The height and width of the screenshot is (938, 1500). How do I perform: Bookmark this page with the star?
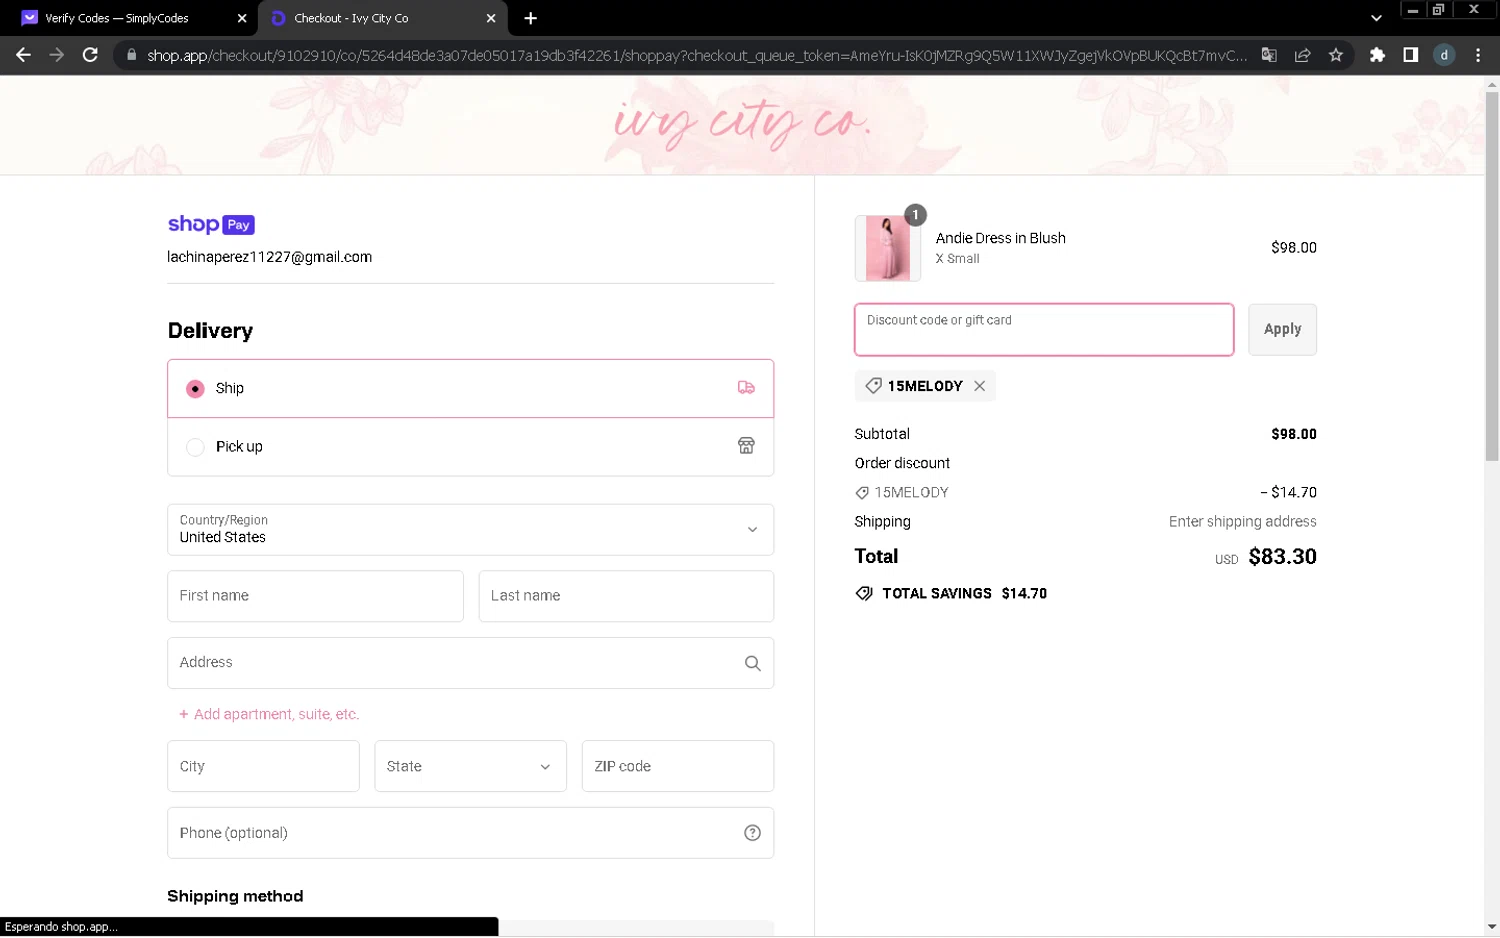1336,55
